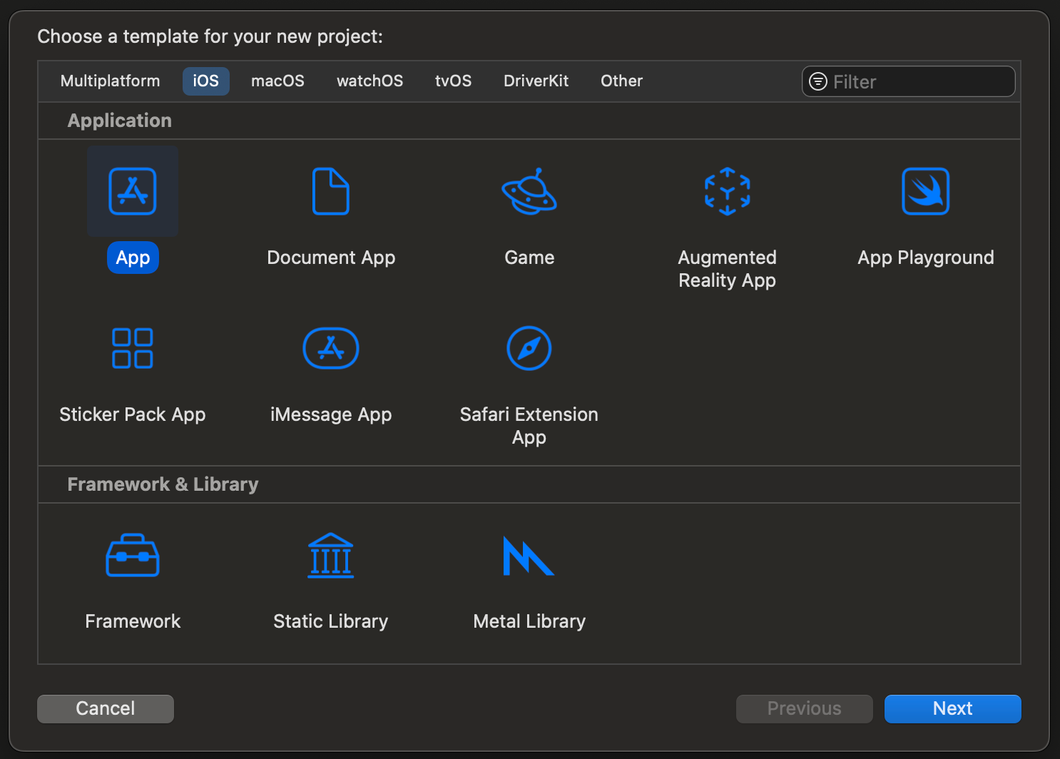The width and height of the screenshot is (1060, 759).
Task: Open the watchOS templates tab
Action: (x=369, y=81)
